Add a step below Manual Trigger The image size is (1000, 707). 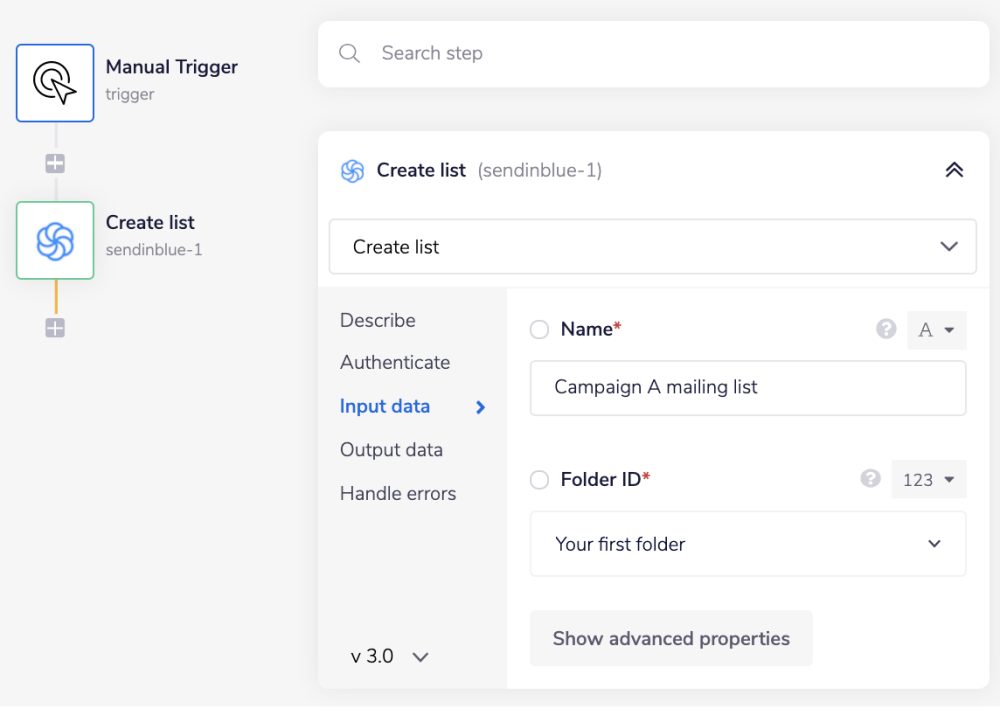coord(55,164)
